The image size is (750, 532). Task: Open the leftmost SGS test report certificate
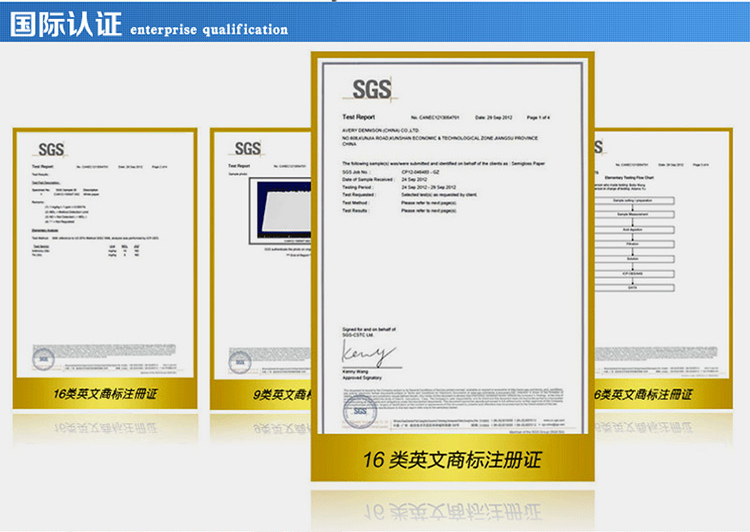[105, 268]
